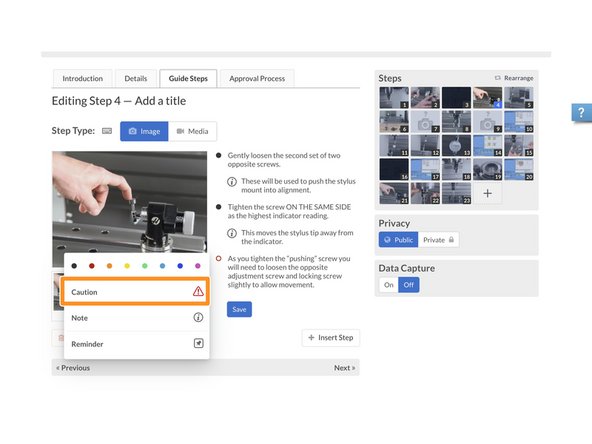Edit 'Gently loosen the second set' text
Image resolution: width=592 pixels, height=444 pixels.
click(284, 160)
